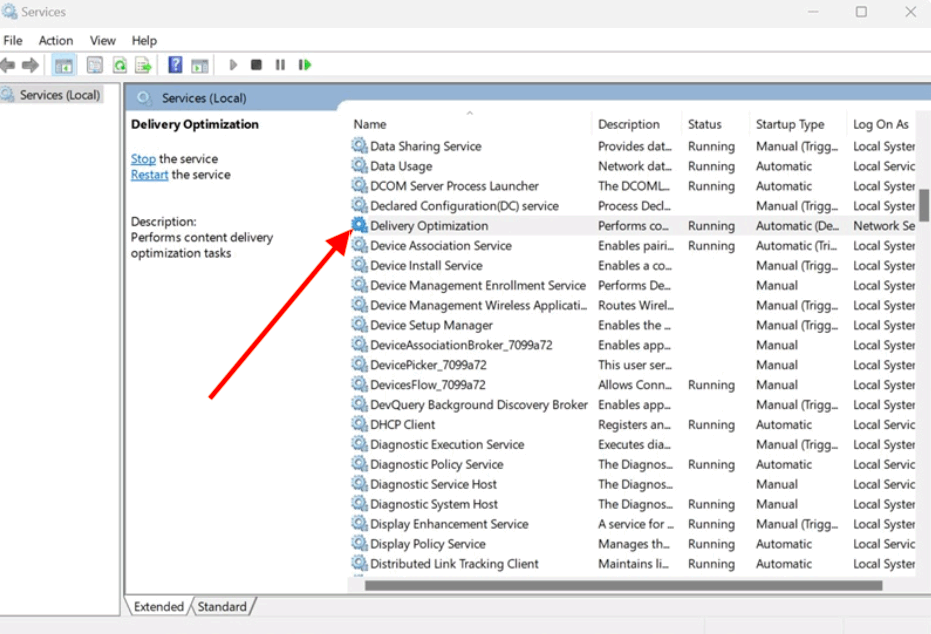Open the blue Help toolbar icon

175,65
